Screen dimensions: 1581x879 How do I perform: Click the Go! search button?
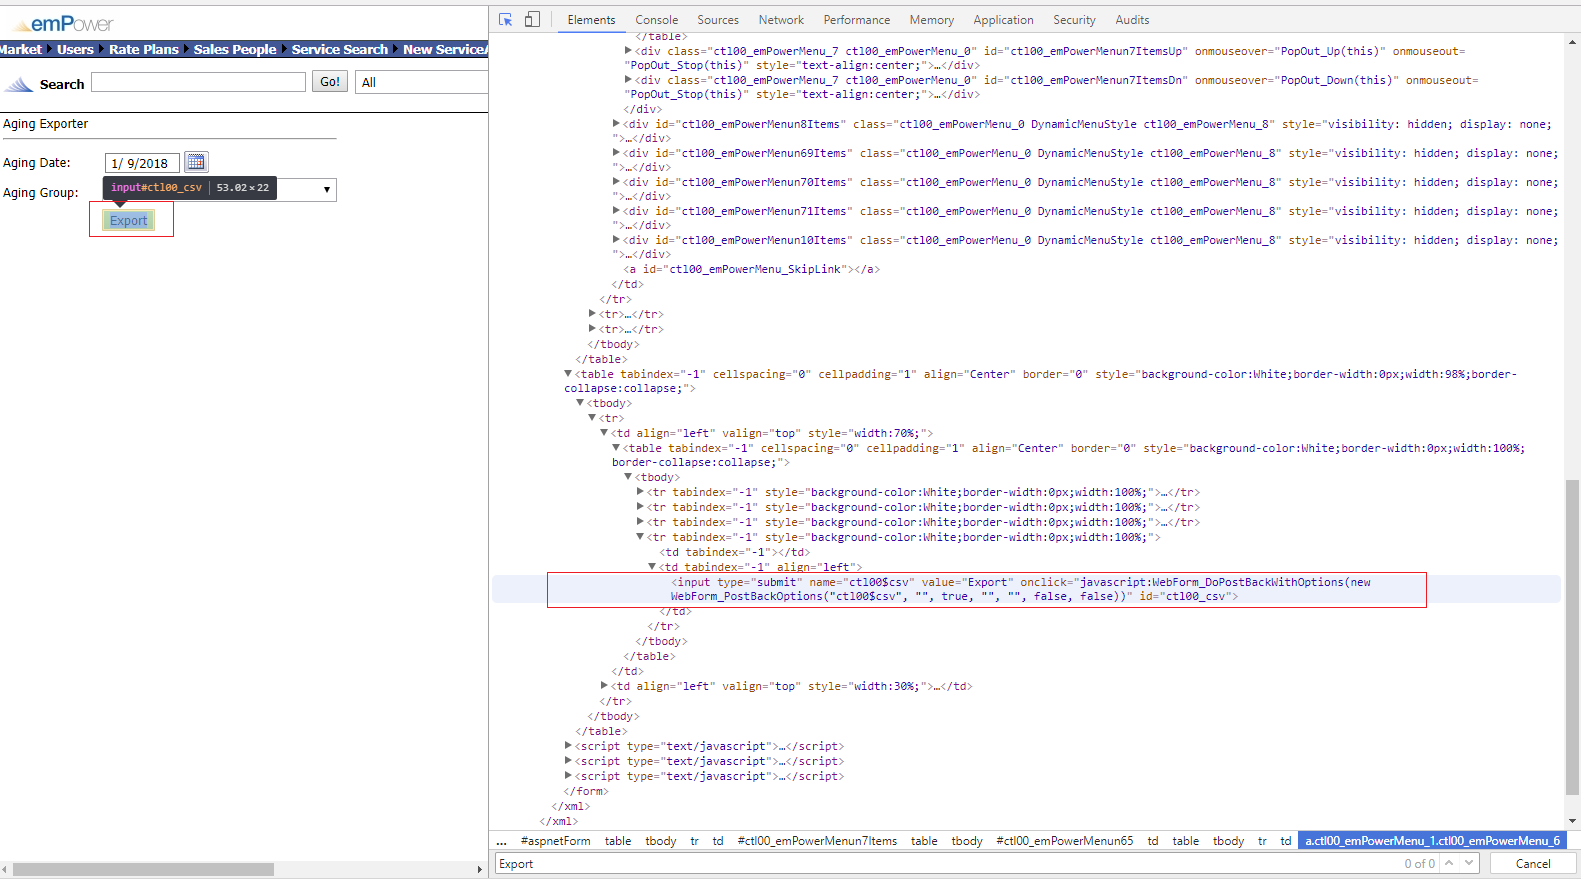[x=330, y=82]
